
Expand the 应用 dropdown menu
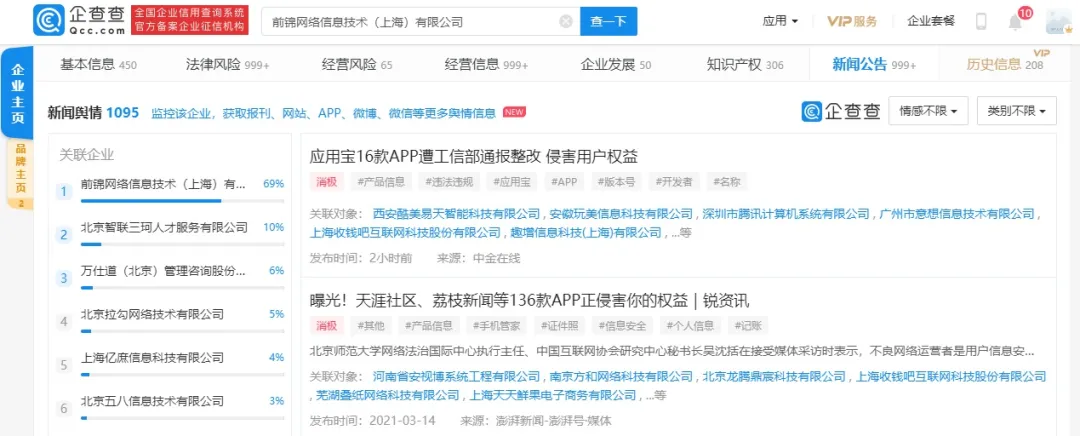780,21
